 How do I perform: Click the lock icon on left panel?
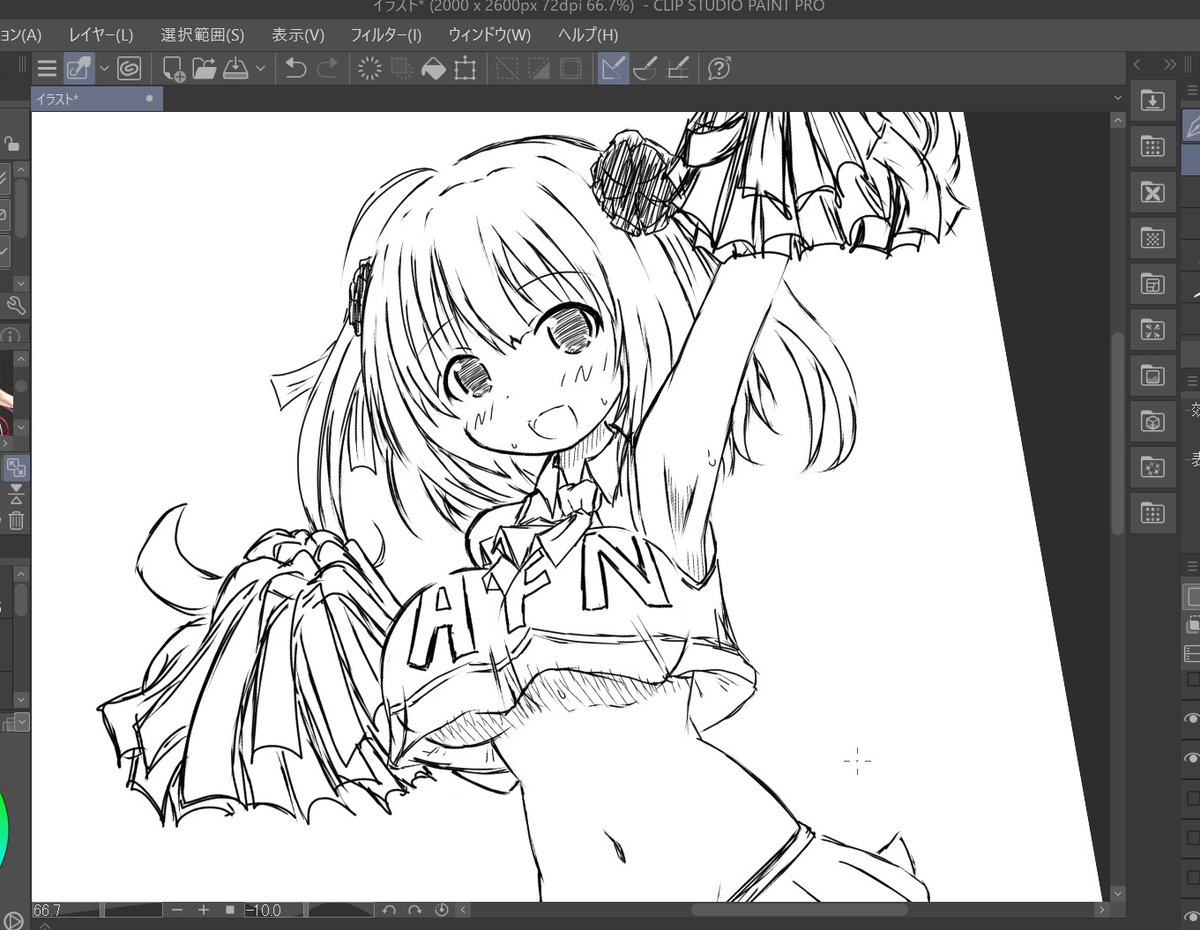[12, 143]
